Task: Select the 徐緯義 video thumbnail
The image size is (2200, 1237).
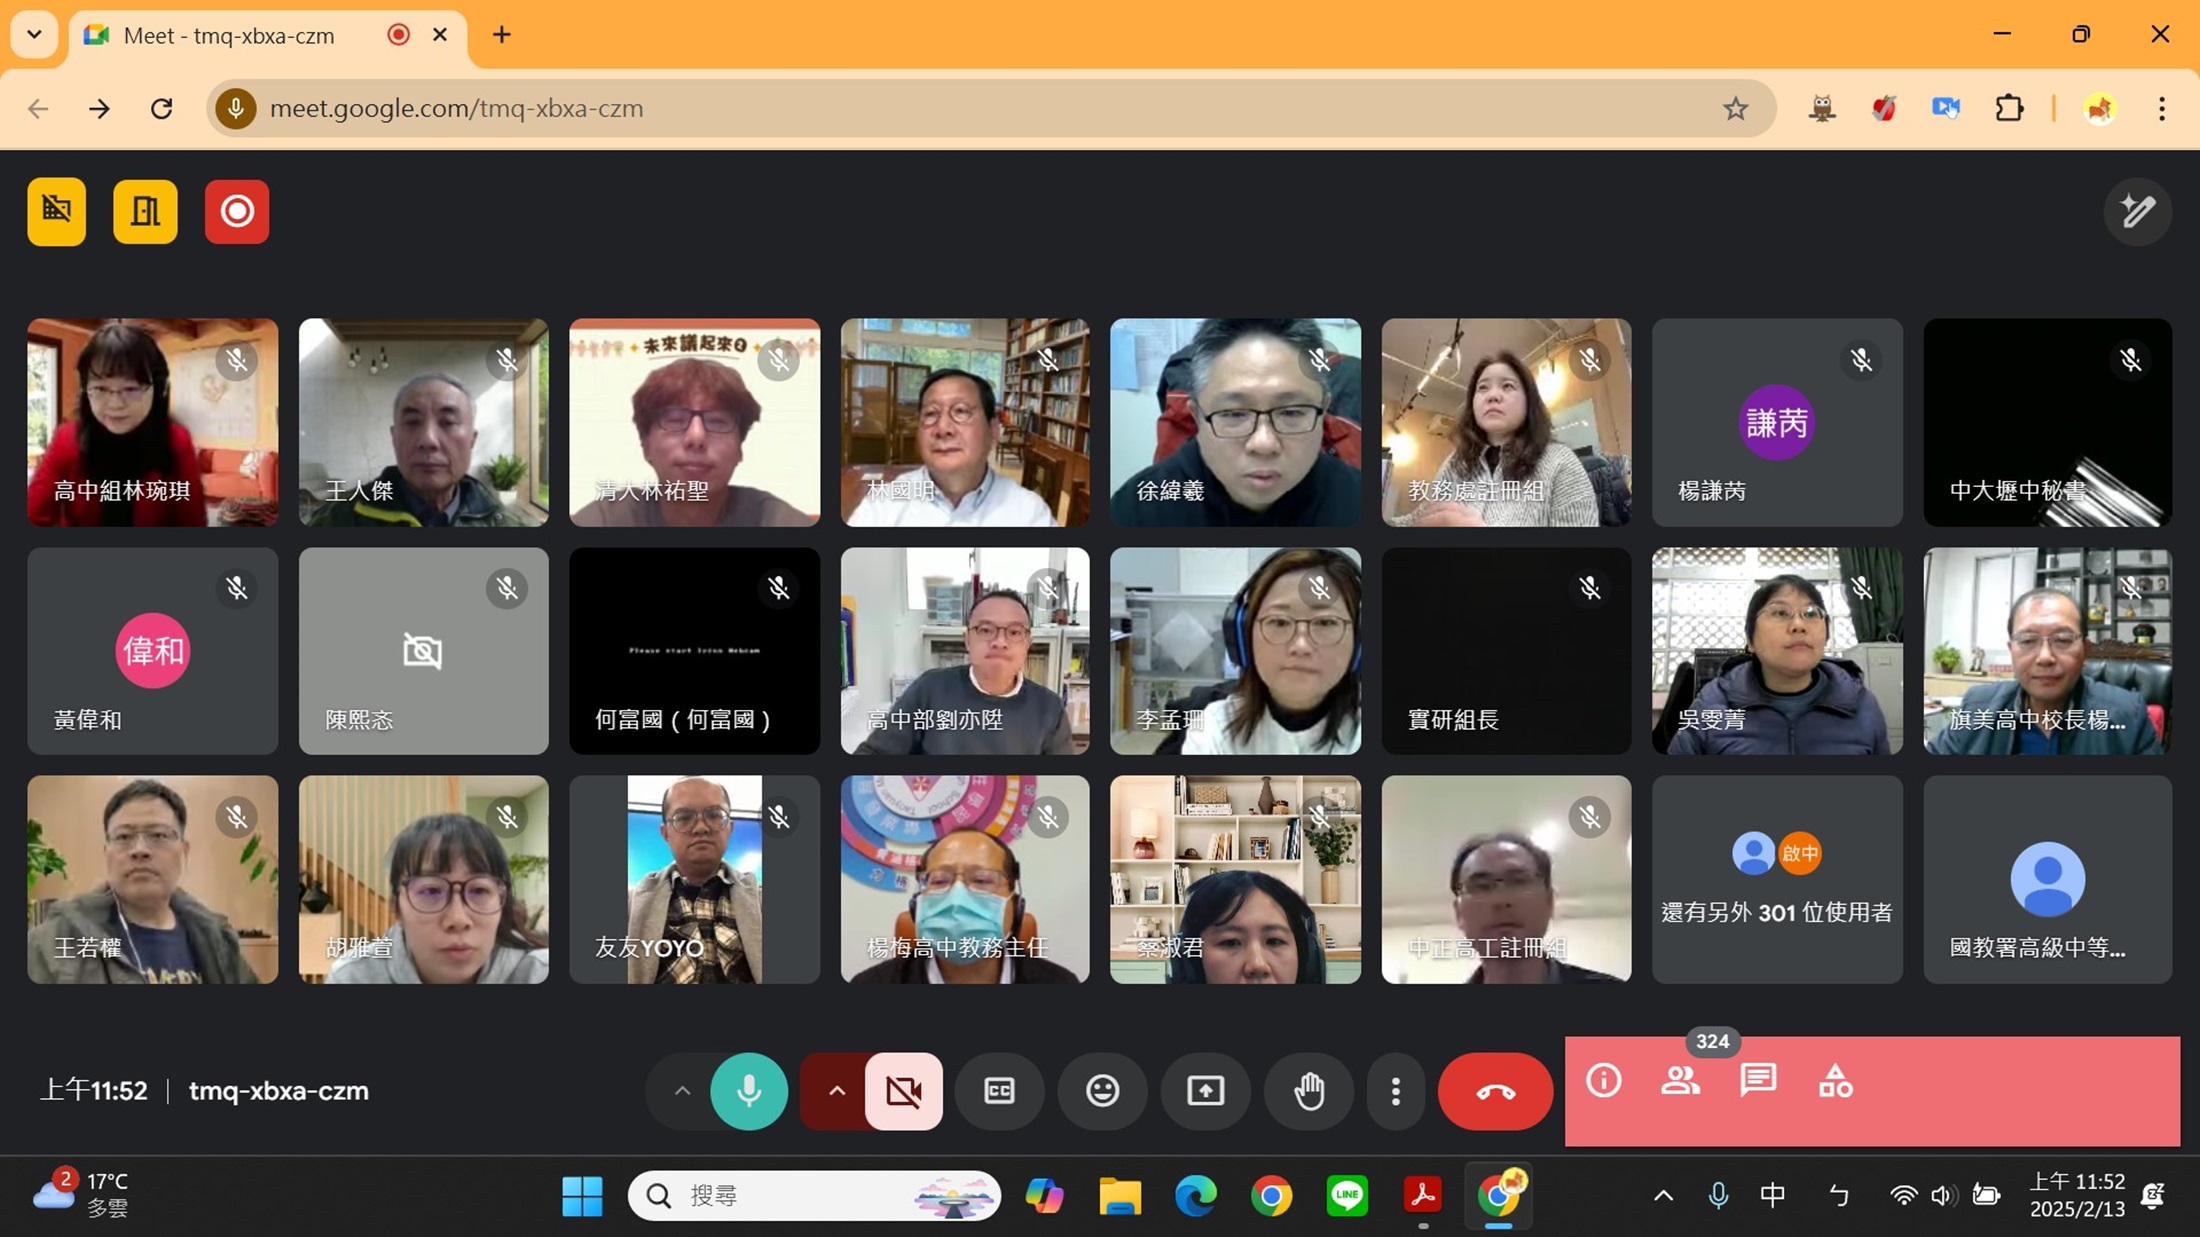Action: tap(1235, 422)
